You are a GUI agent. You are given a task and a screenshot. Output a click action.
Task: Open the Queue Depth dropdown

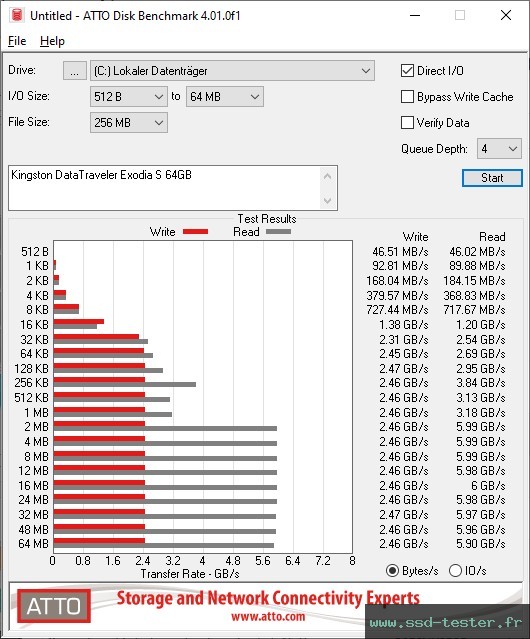pyautogui.click(x=499, y=149)
